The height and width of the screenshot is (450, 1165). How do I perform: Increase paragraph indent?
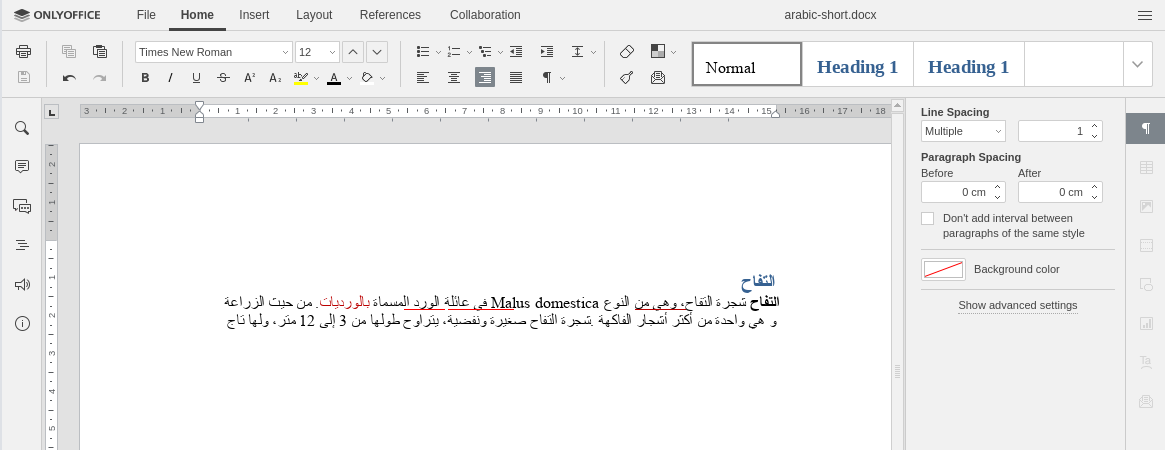coord(547,52)
